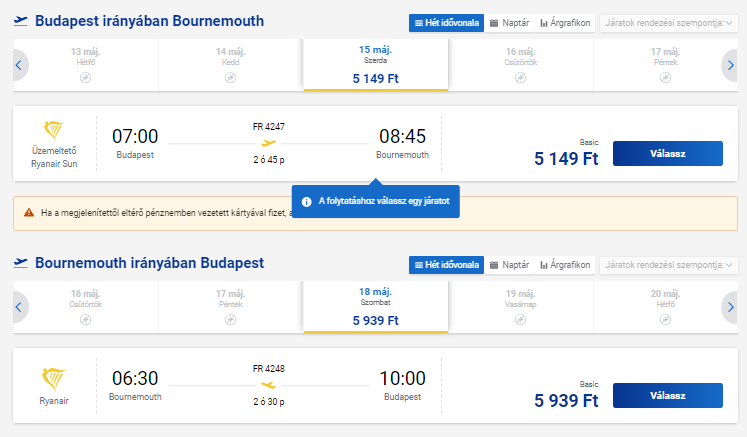The width and height of the screenshot is (747, 437).
Task: Click the next week arrow for Bournemouth–Budapest dates
Action: (x=730, y=307)
